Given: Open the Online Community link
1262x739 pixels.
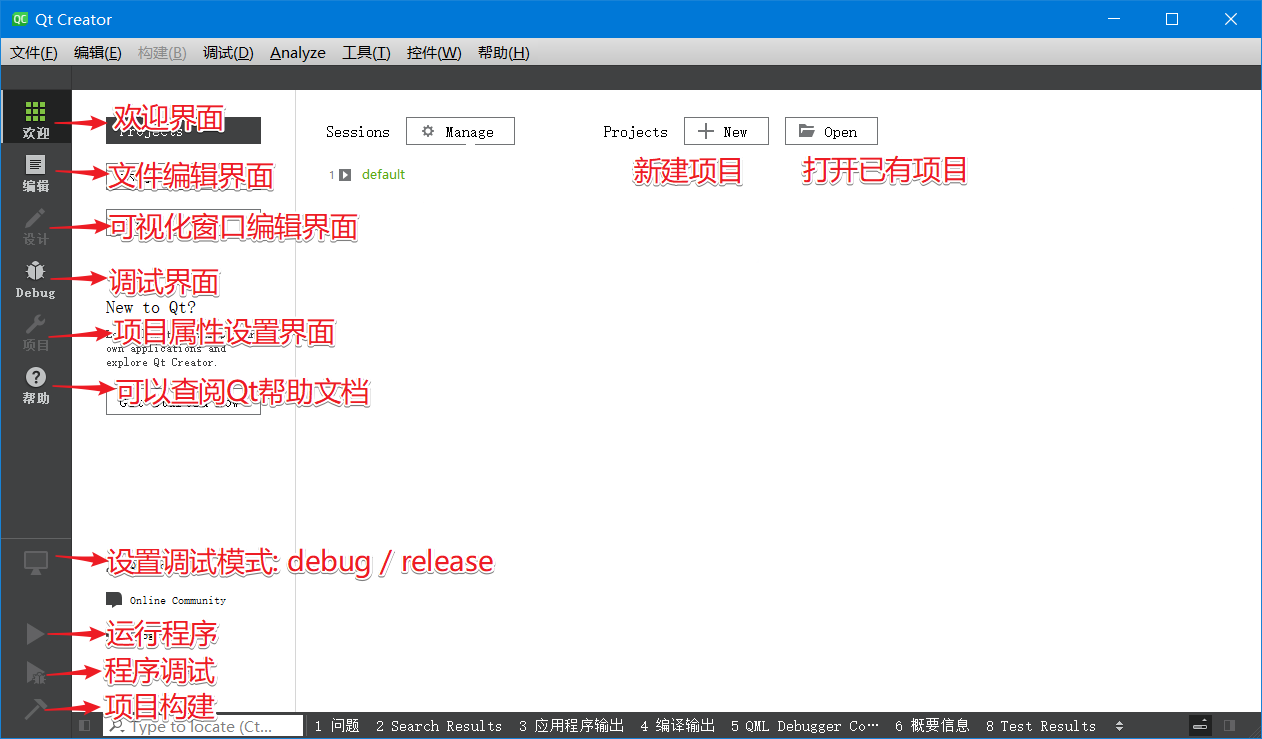Looking at the screenshot, I should pos(178,600).
